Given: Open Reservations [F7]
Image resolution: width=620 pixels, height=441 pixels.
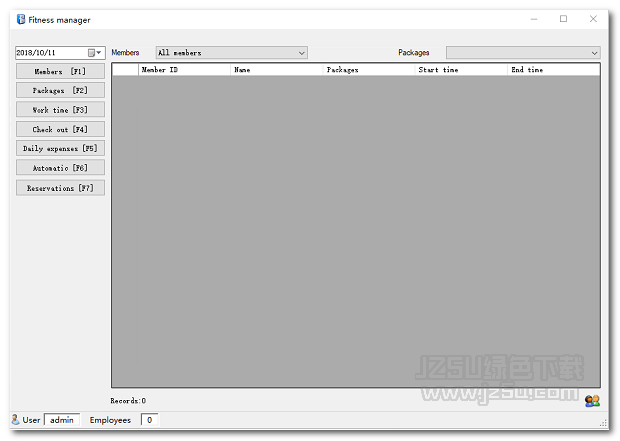Looking at the screenshot, I should (x=60, y=188).
